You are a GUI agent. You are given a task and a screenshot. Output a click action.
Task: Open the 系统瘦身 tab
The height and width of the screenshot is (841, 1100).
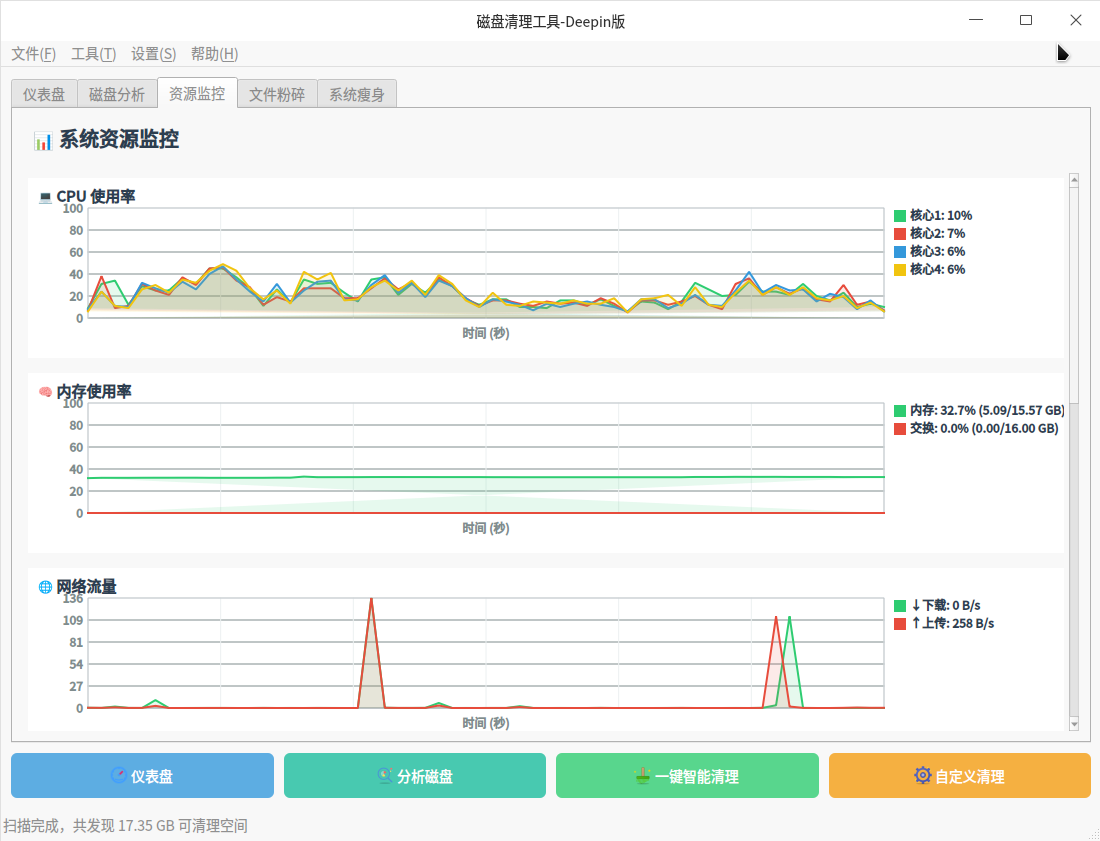click(357, 95)
